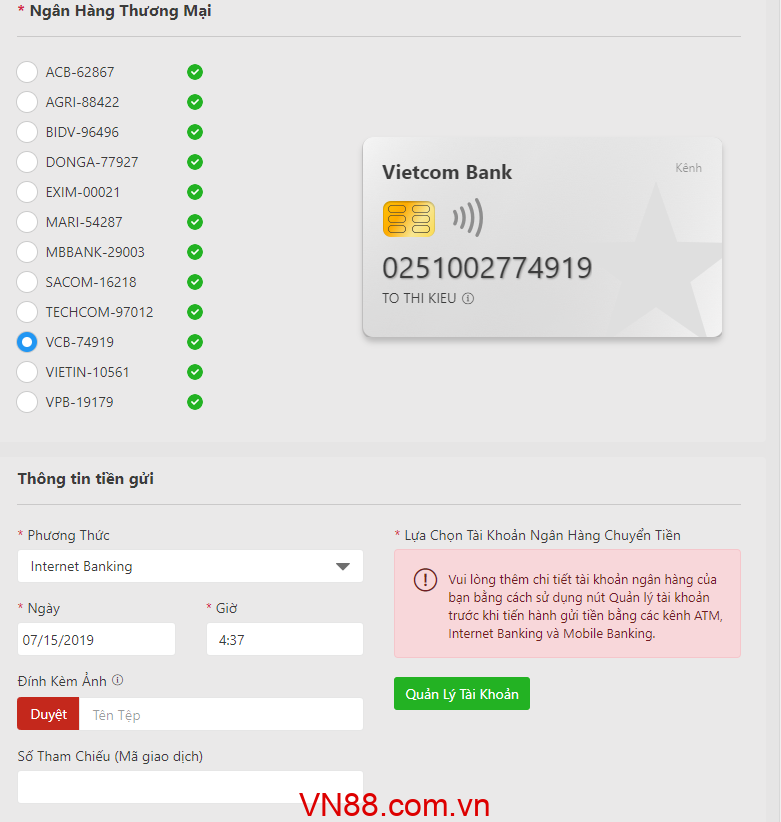Click the Ngày date field 07/15/2019
Viewport: 781px width, 822px height.
(x=96, y=639)
